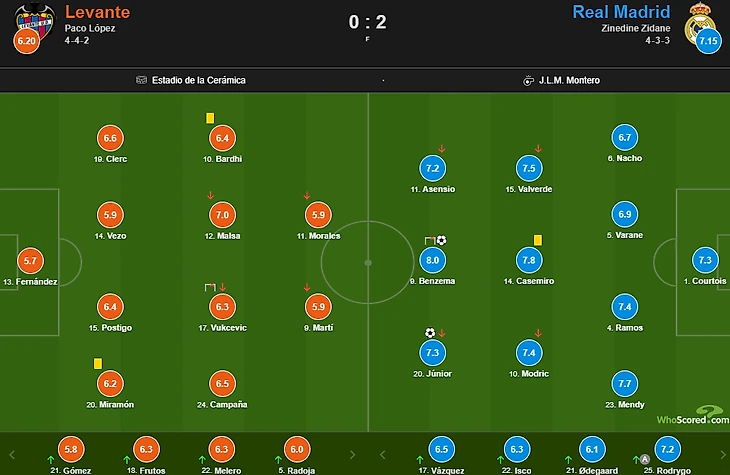This screenshot has width=730, height=475.
Task: Click Benzema's 8.0 rating circle
Action: click(433, 260)
